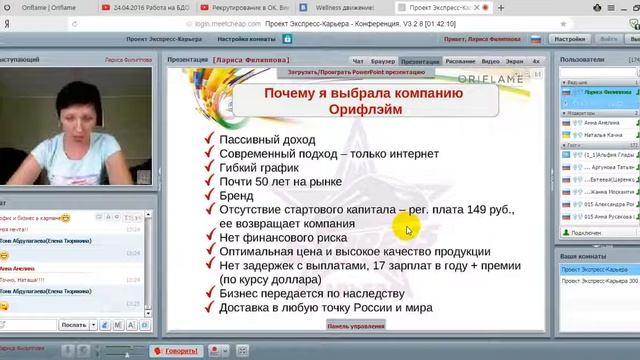
Task: Click the Послать send button
Action: tap(73, 325)
